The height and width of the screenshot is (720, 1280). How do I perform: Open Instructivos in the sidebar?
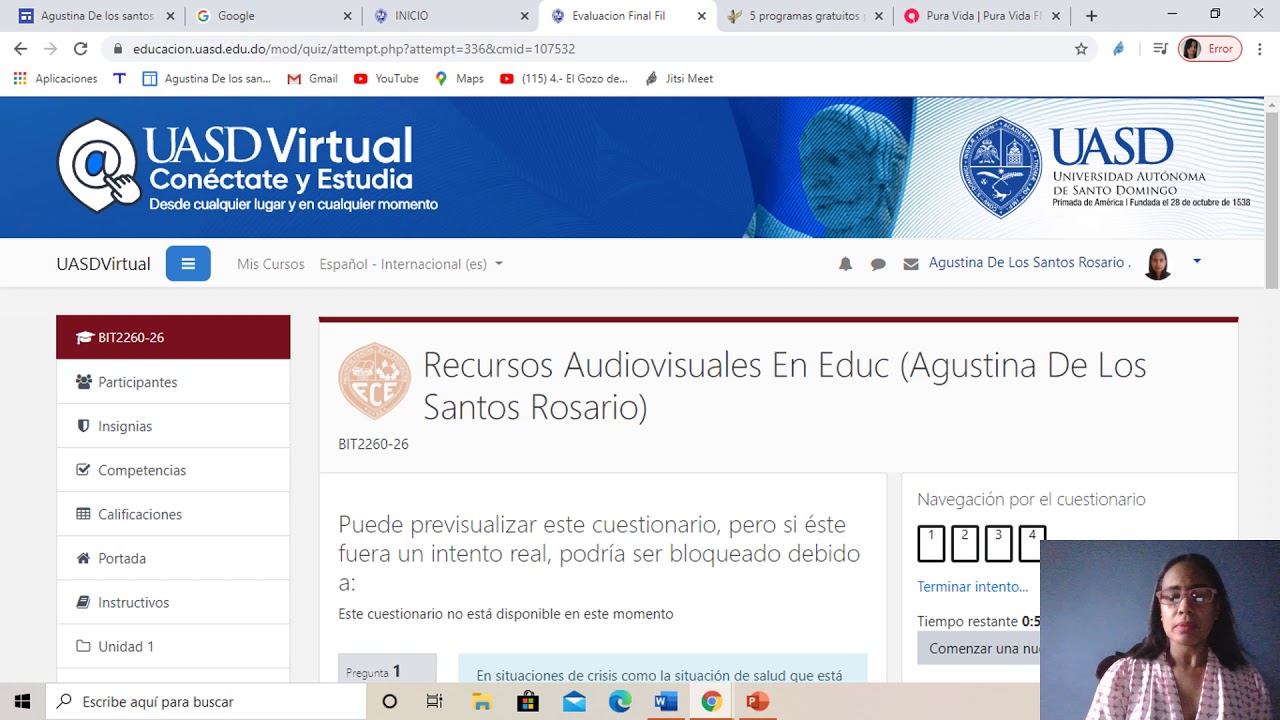click(x=173, y=602)
